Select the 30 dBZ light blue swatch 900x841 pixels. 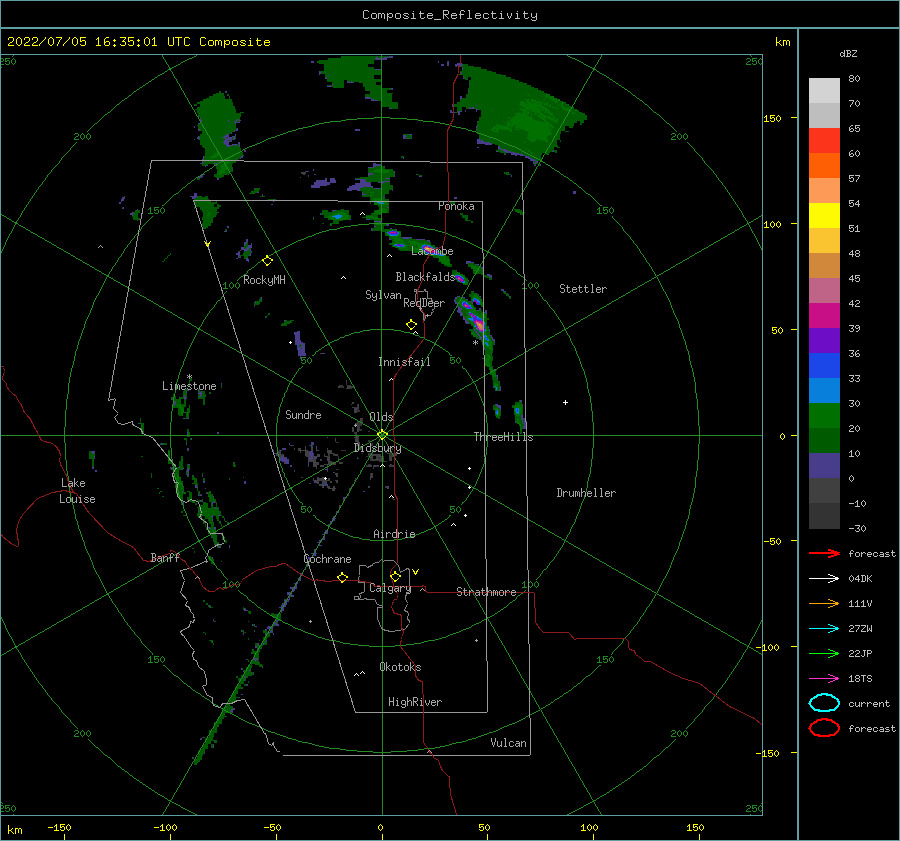click(824, 390)
